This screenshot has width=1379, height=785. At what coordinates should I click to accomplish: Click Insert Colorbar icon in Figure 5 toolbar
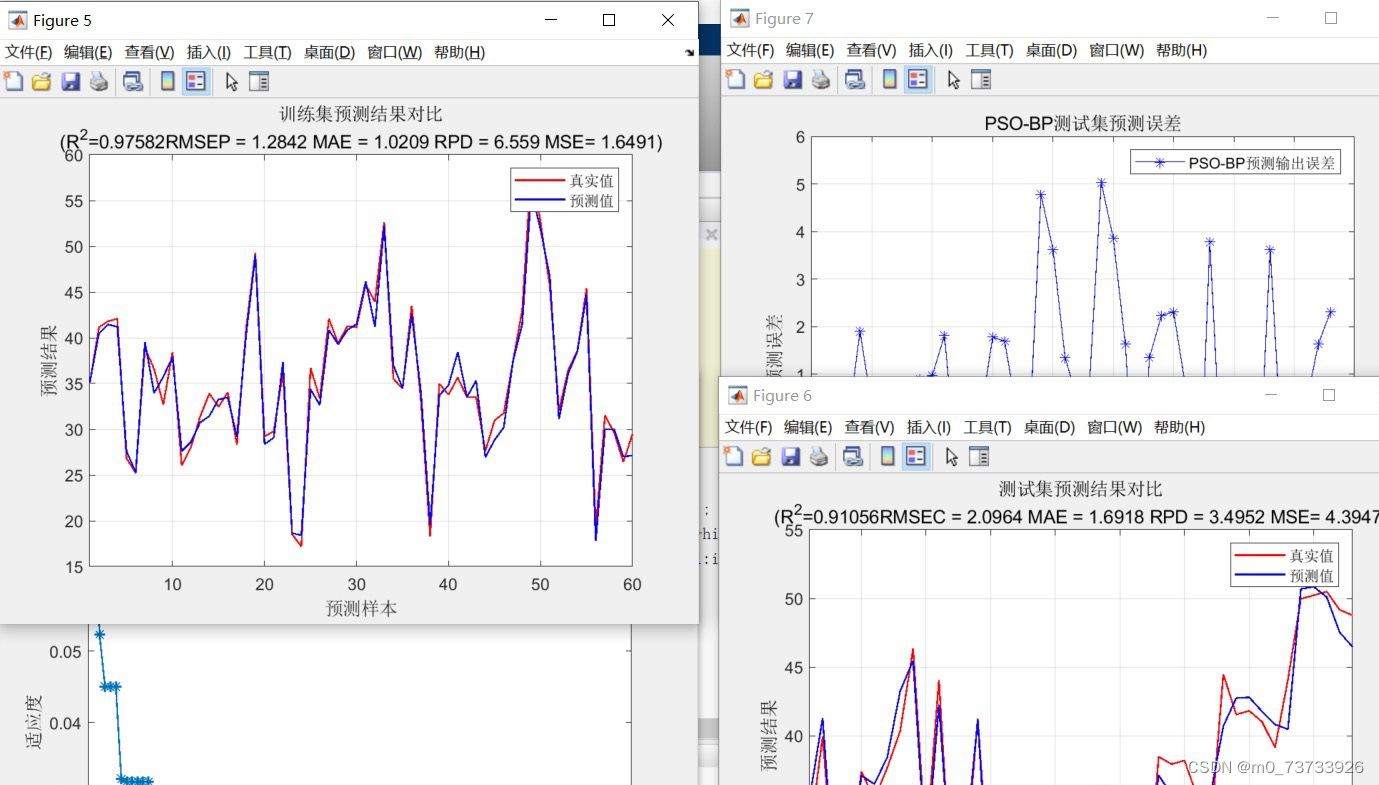167,81
